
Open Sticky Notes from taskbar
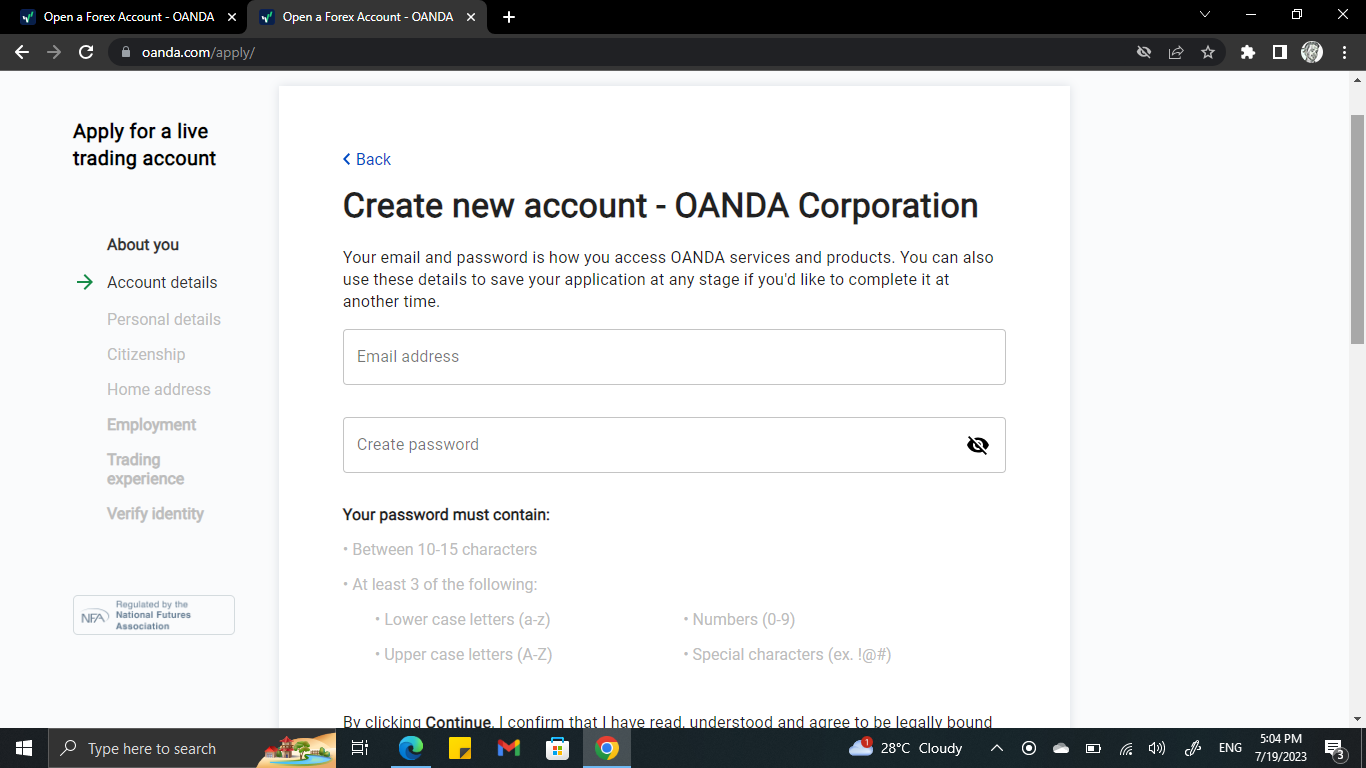pyautogui.click(x=460, y=748)
